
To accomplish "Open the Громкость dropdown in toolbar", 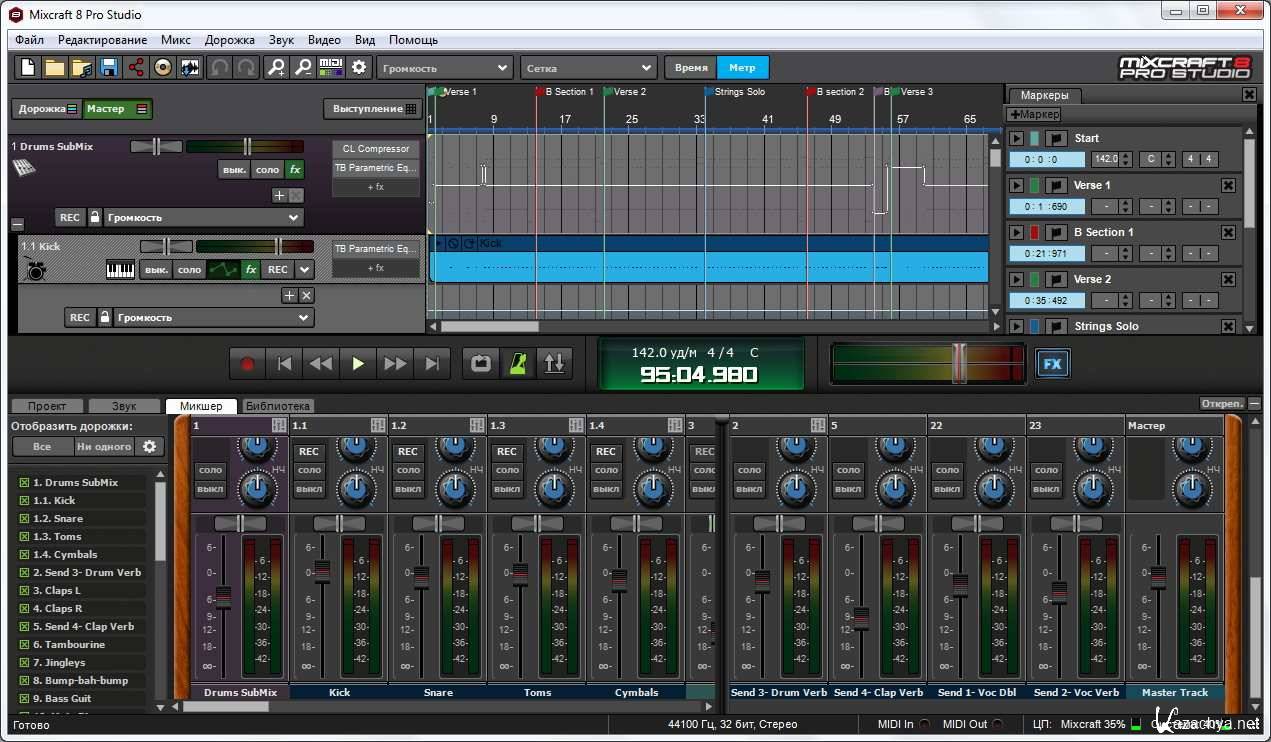I will 445,68.
